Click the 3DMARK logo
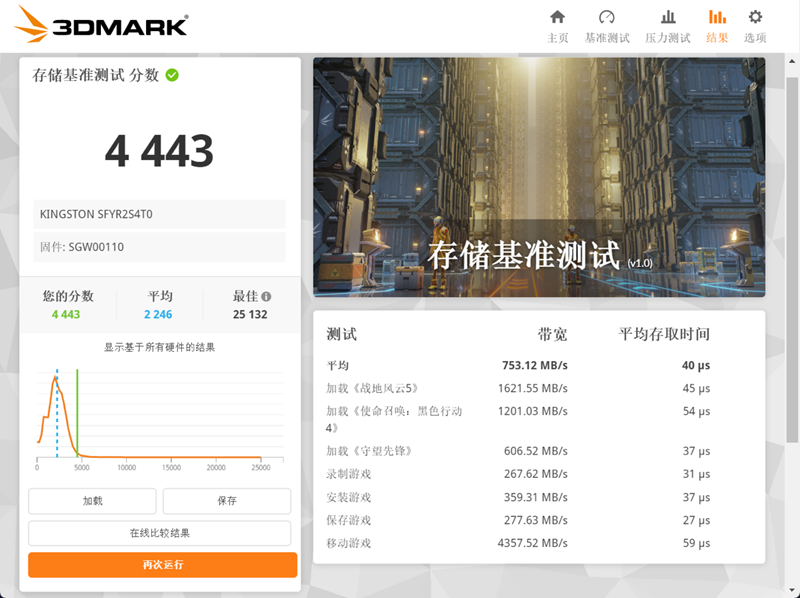The height and width of the screenshot is (598, 800). [101, 24]
